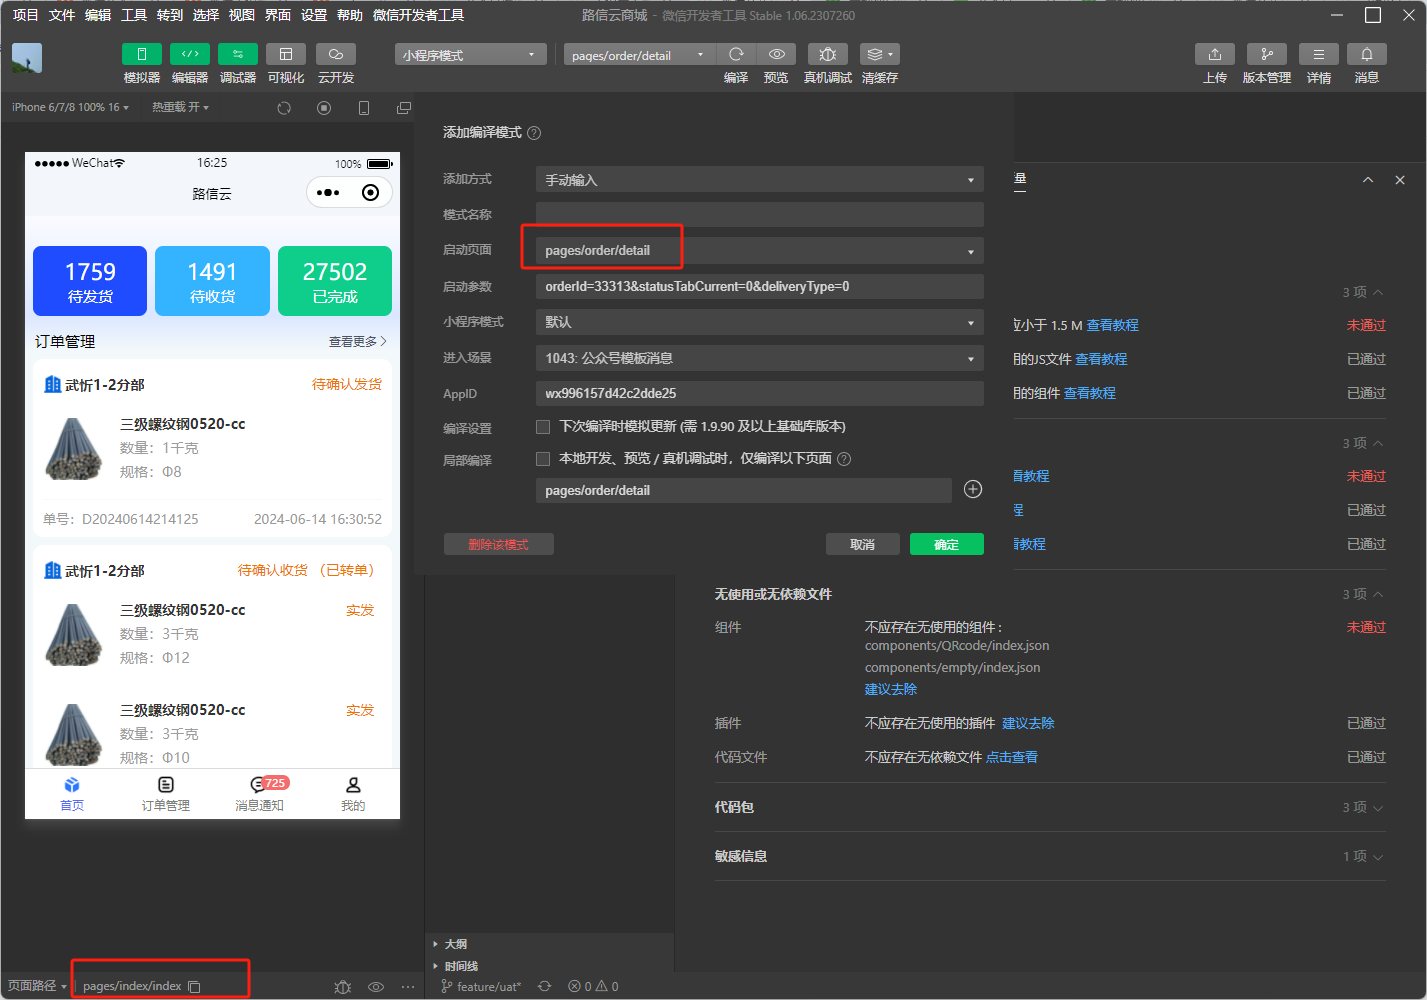This screenshot has height=1000, width=1427.
Task: Click the capsule close circle in simulator
Action: (370, 193)
